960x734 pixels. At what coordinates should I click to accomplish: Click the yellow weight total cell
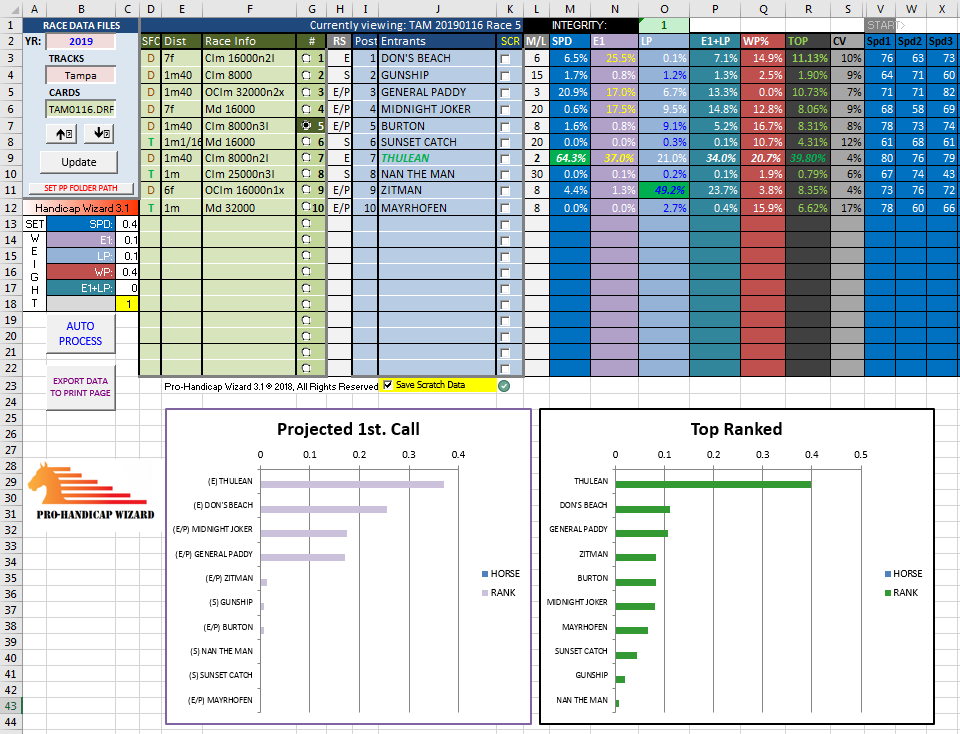[x=127, y=303]
